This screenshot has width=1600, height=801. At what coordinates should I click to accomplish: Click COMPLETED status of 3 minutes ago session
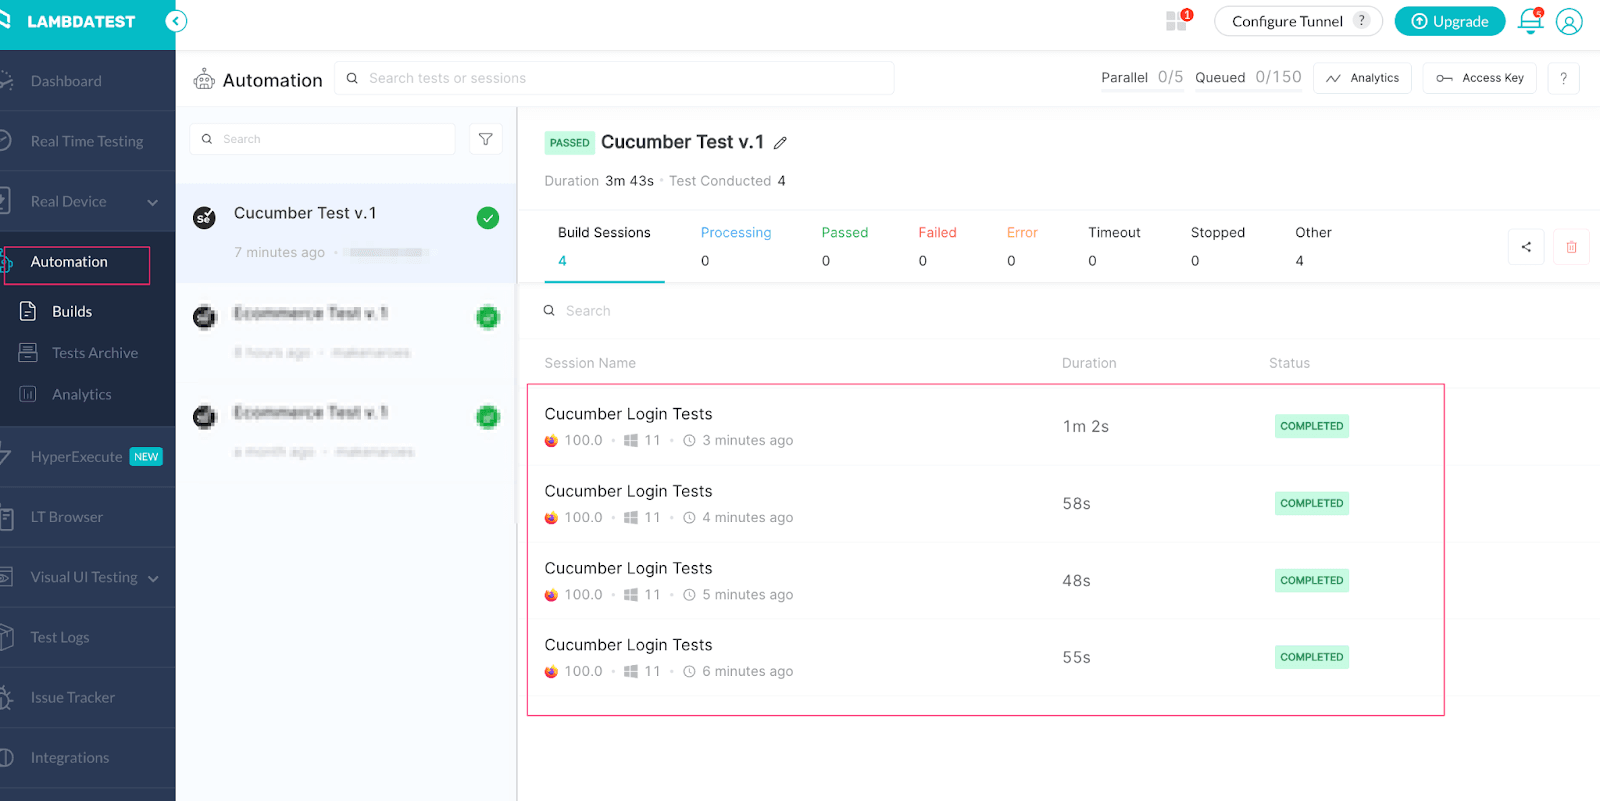click(x=1312, y=426)
